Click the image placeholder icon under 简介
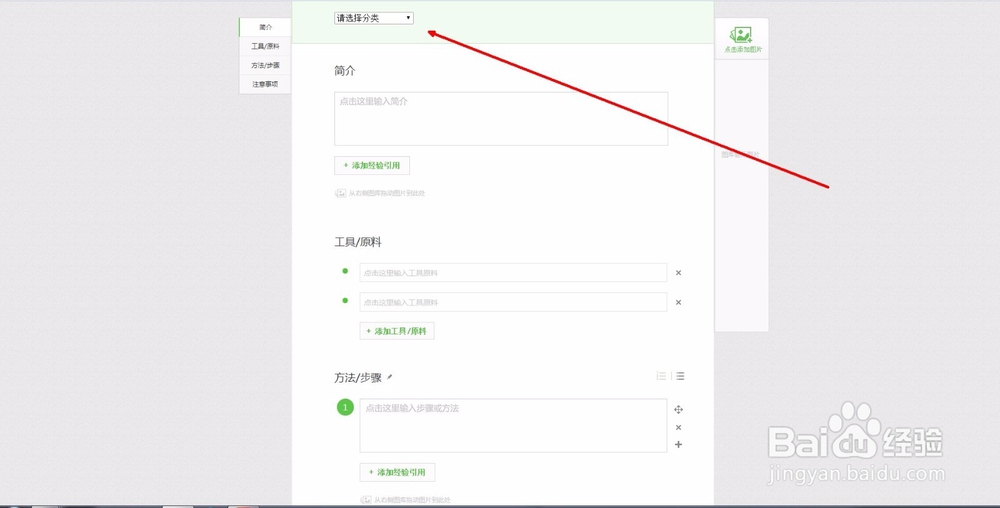This screenshot has width=1000, height=508. coord(341,192)
